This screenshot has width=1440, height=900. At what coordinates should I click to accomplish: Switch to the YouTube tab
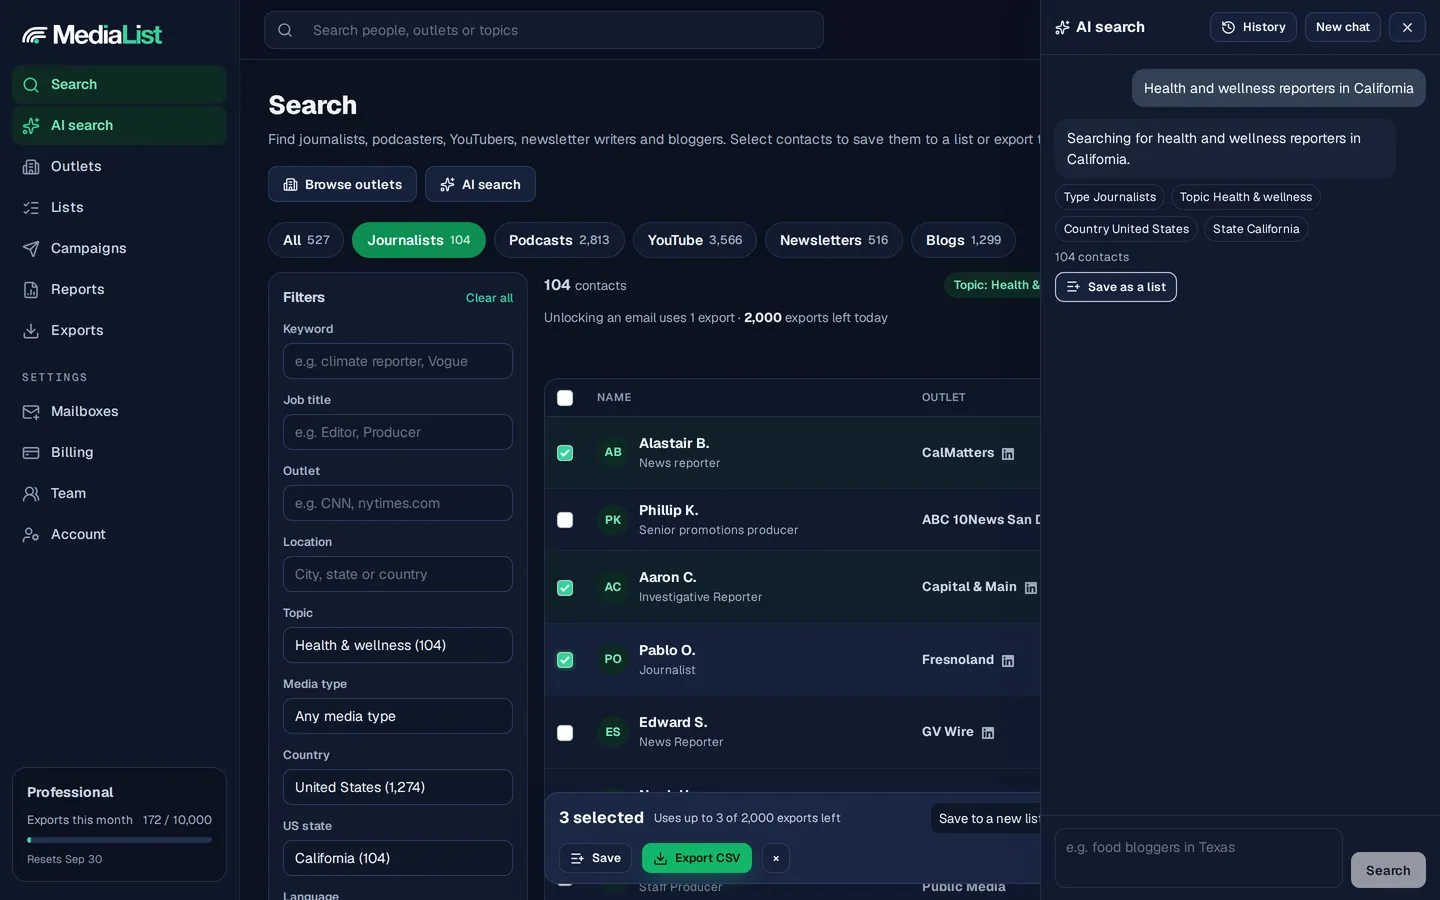(695, 240)
